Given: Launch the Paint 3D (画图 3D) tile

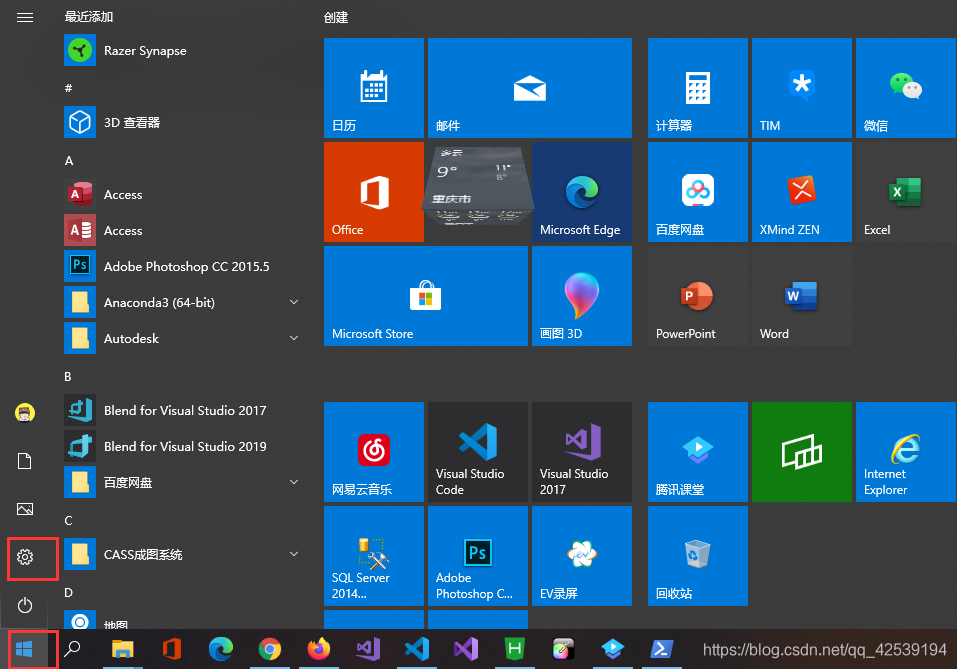Looking at the screenshot, I should 582,296.
